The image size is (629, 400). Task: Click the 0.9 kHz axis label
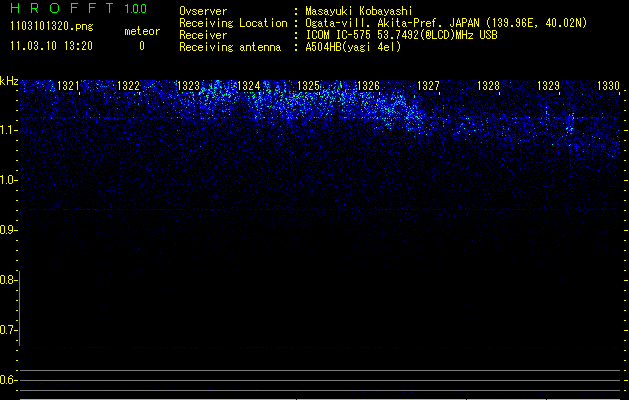pos(8,230)
